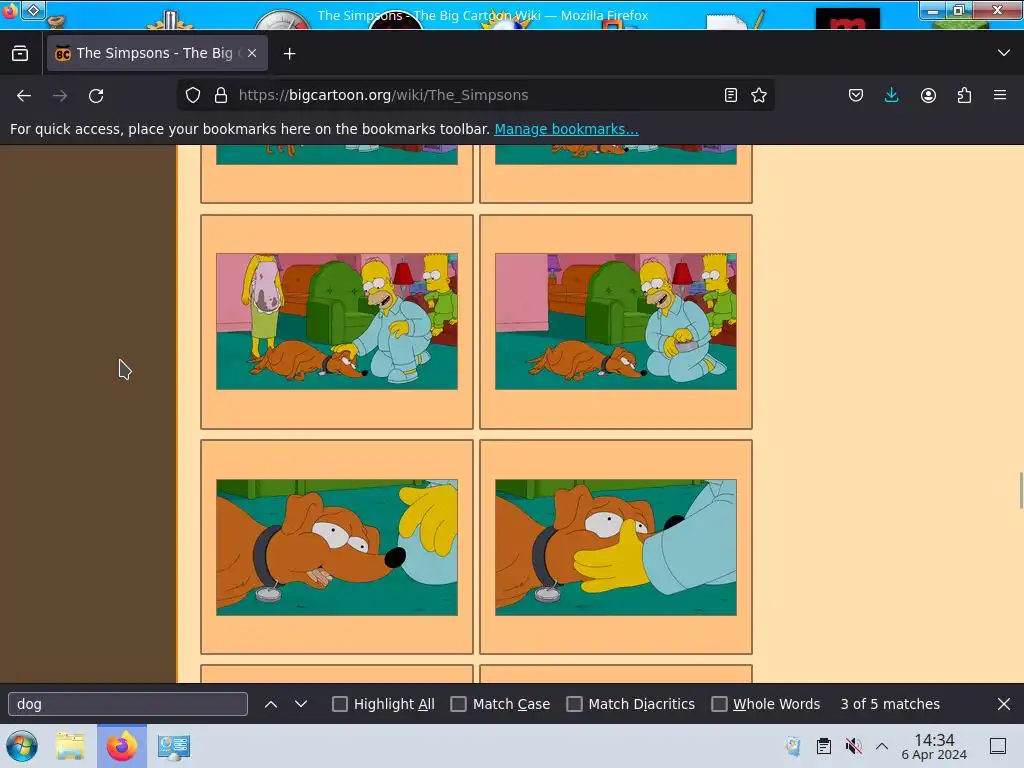Bookmark this page with star icon
This screenshot has width=1024, height=768.
coord(759,95)
